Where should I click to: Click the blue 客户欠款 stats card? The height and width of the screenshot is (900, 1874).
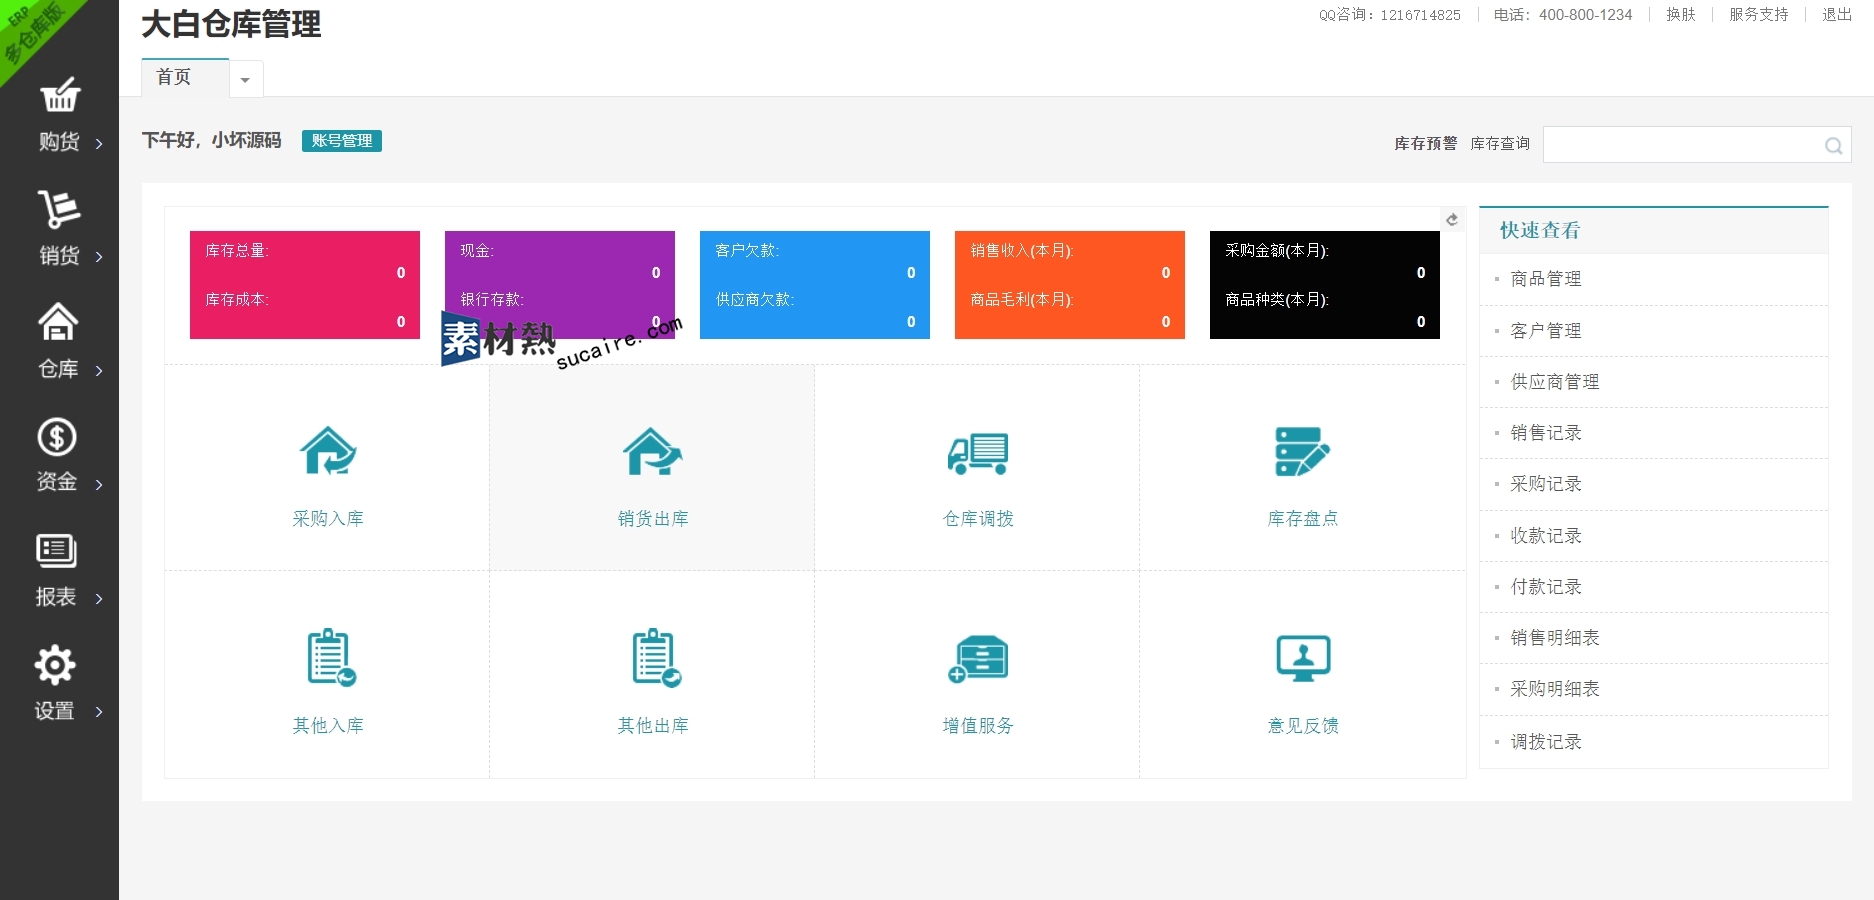[815, 285]
